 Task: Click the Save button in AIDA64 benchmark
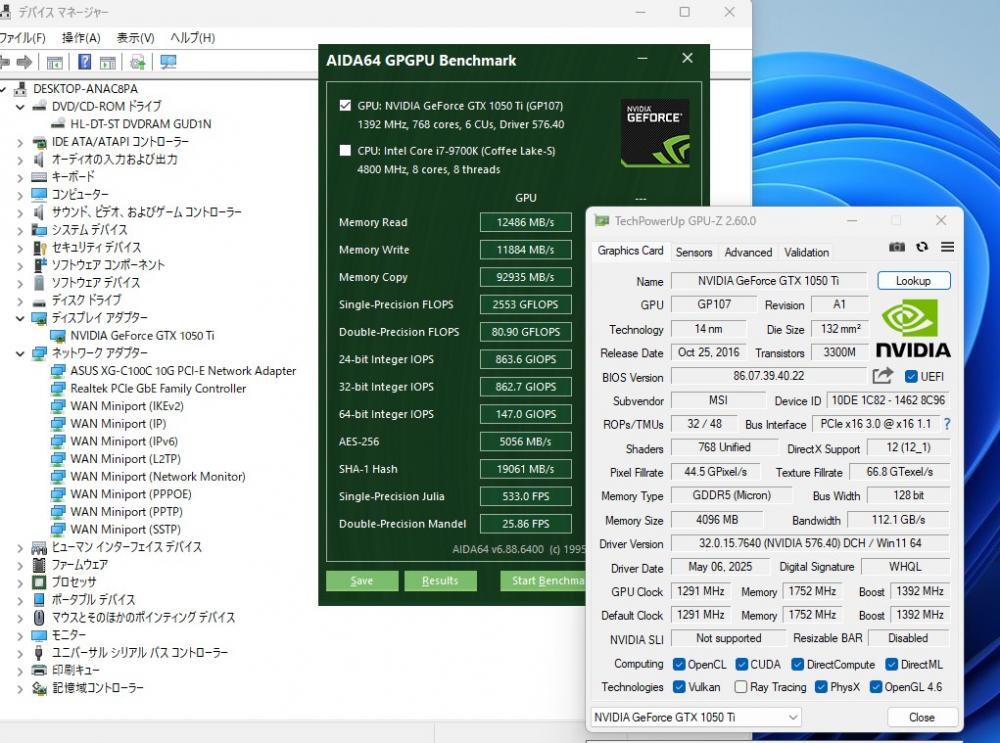(x=362, y=580)
